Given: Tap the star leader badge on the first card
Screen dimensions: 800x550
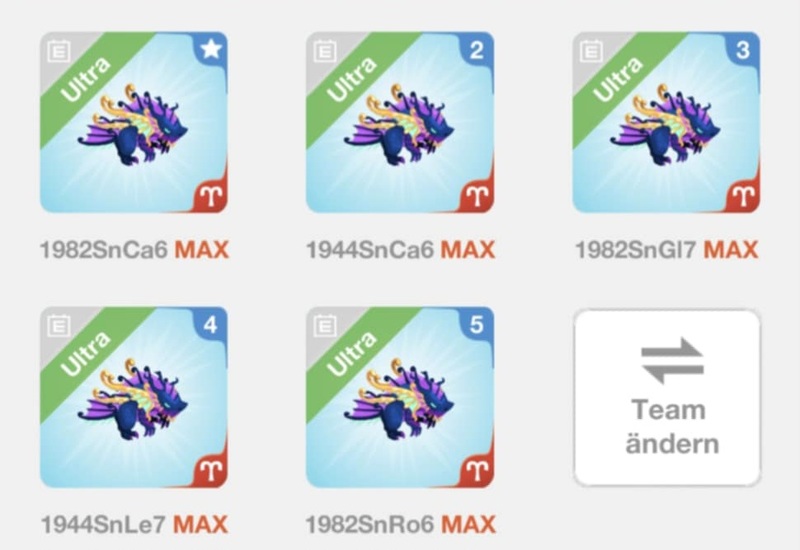Looking at the screenshot, I should tap(211, 49).
